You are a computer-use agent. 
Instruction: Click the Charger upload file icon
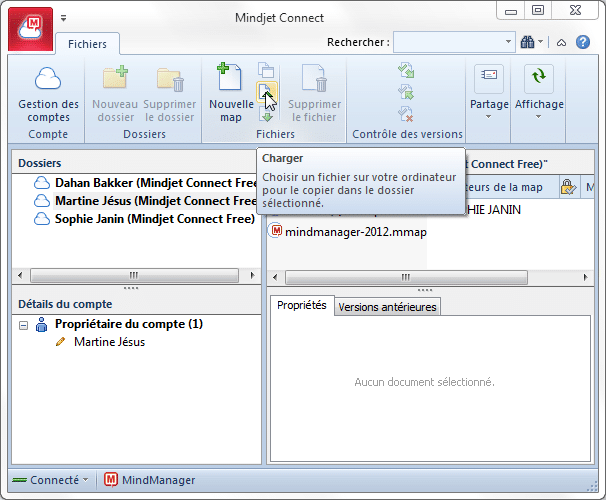(266, 92)
